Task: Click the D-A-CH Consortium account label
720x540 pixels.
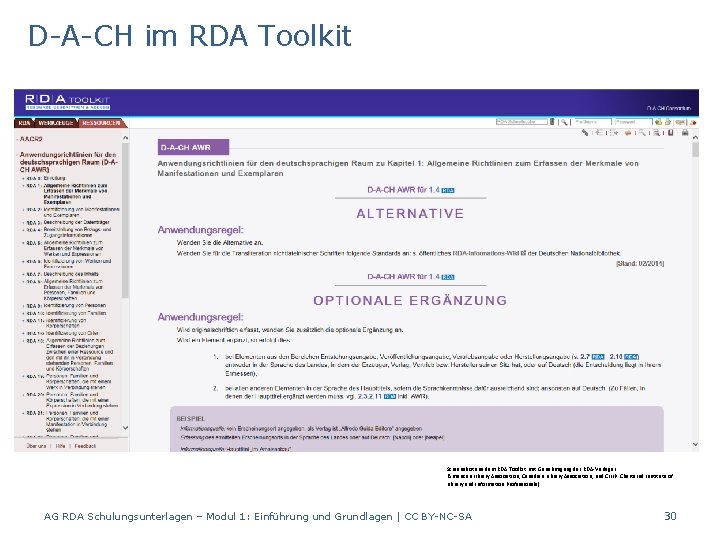Action: coord(669,108)
